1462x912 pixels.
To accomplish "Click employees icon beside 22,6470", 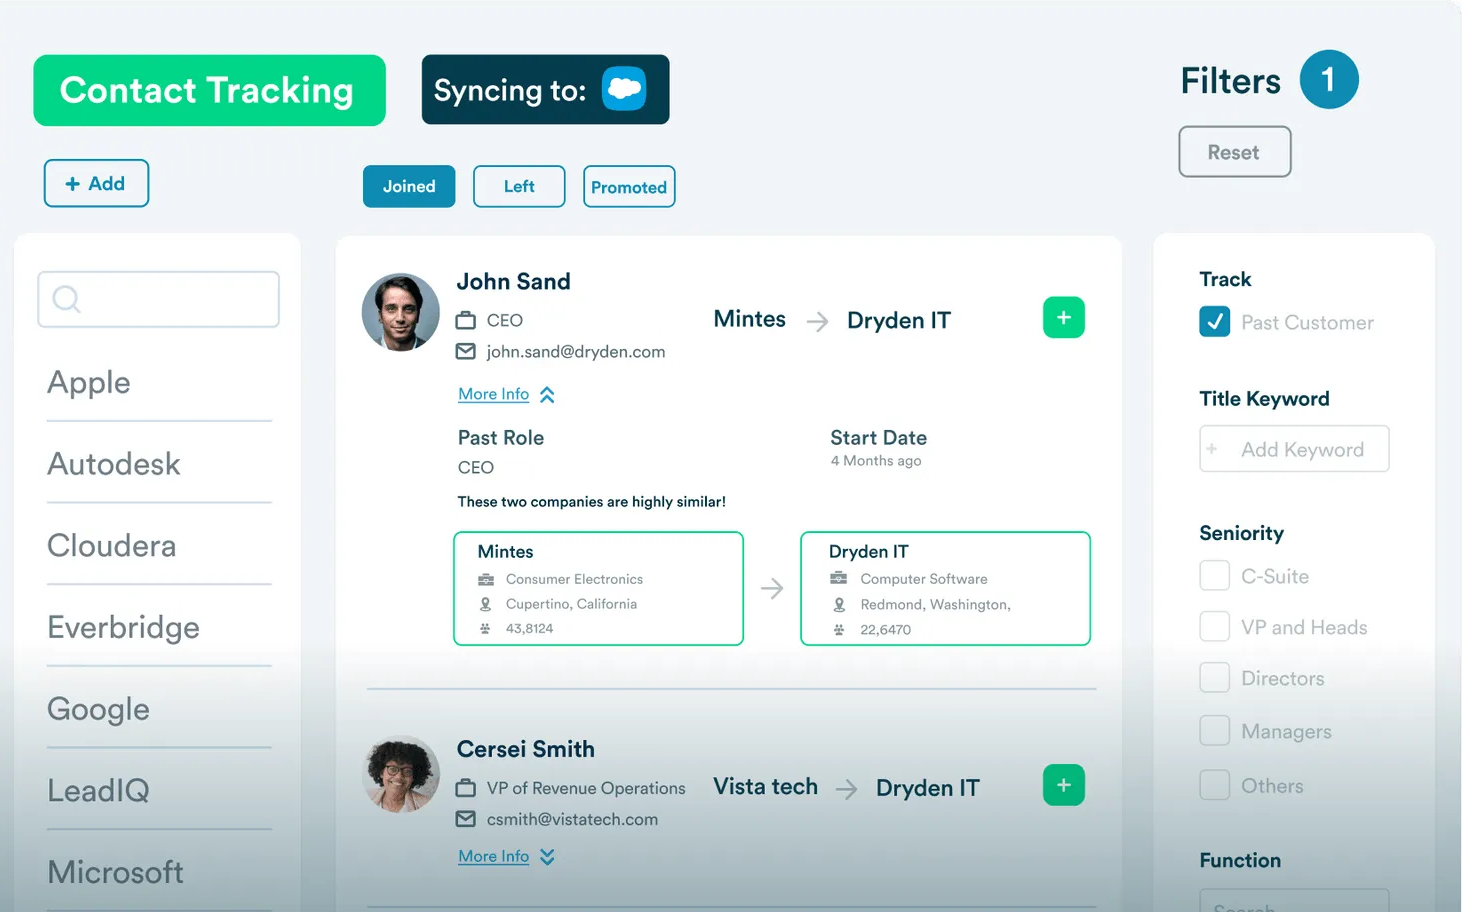I will click(839, 630).
